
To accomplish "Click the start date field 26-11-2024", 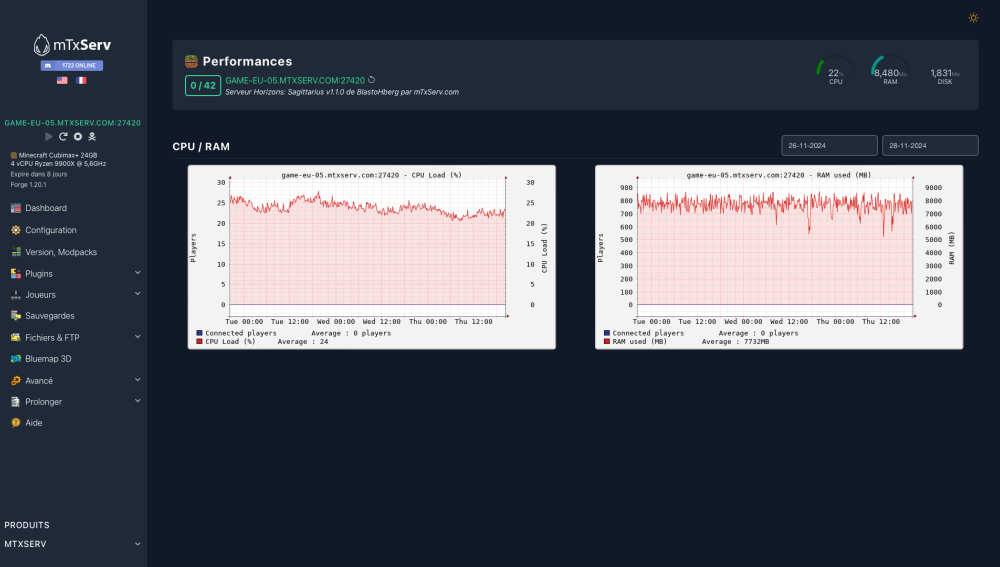I will pyautogui.click(x=829, y=146).
